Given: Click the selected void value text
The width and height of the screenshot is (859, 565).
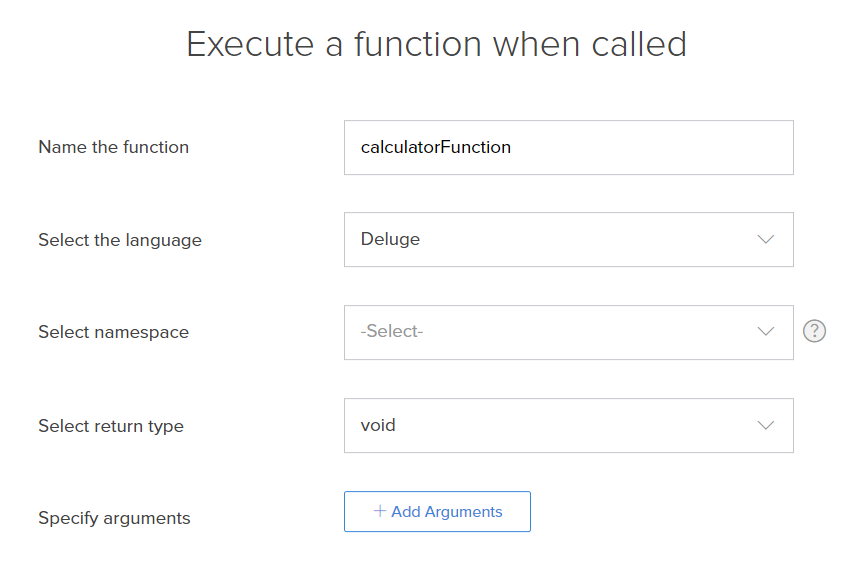Looking at the screenshot, I should click(378, 425).
